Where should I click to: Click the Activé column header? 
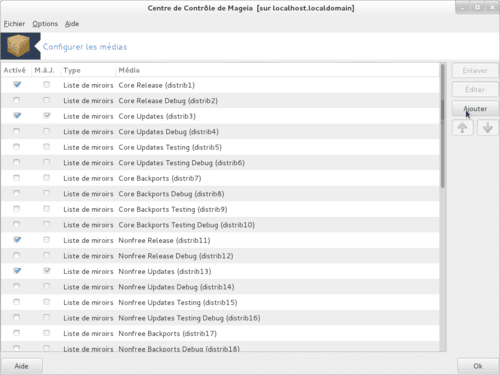[x=15, y=70]
